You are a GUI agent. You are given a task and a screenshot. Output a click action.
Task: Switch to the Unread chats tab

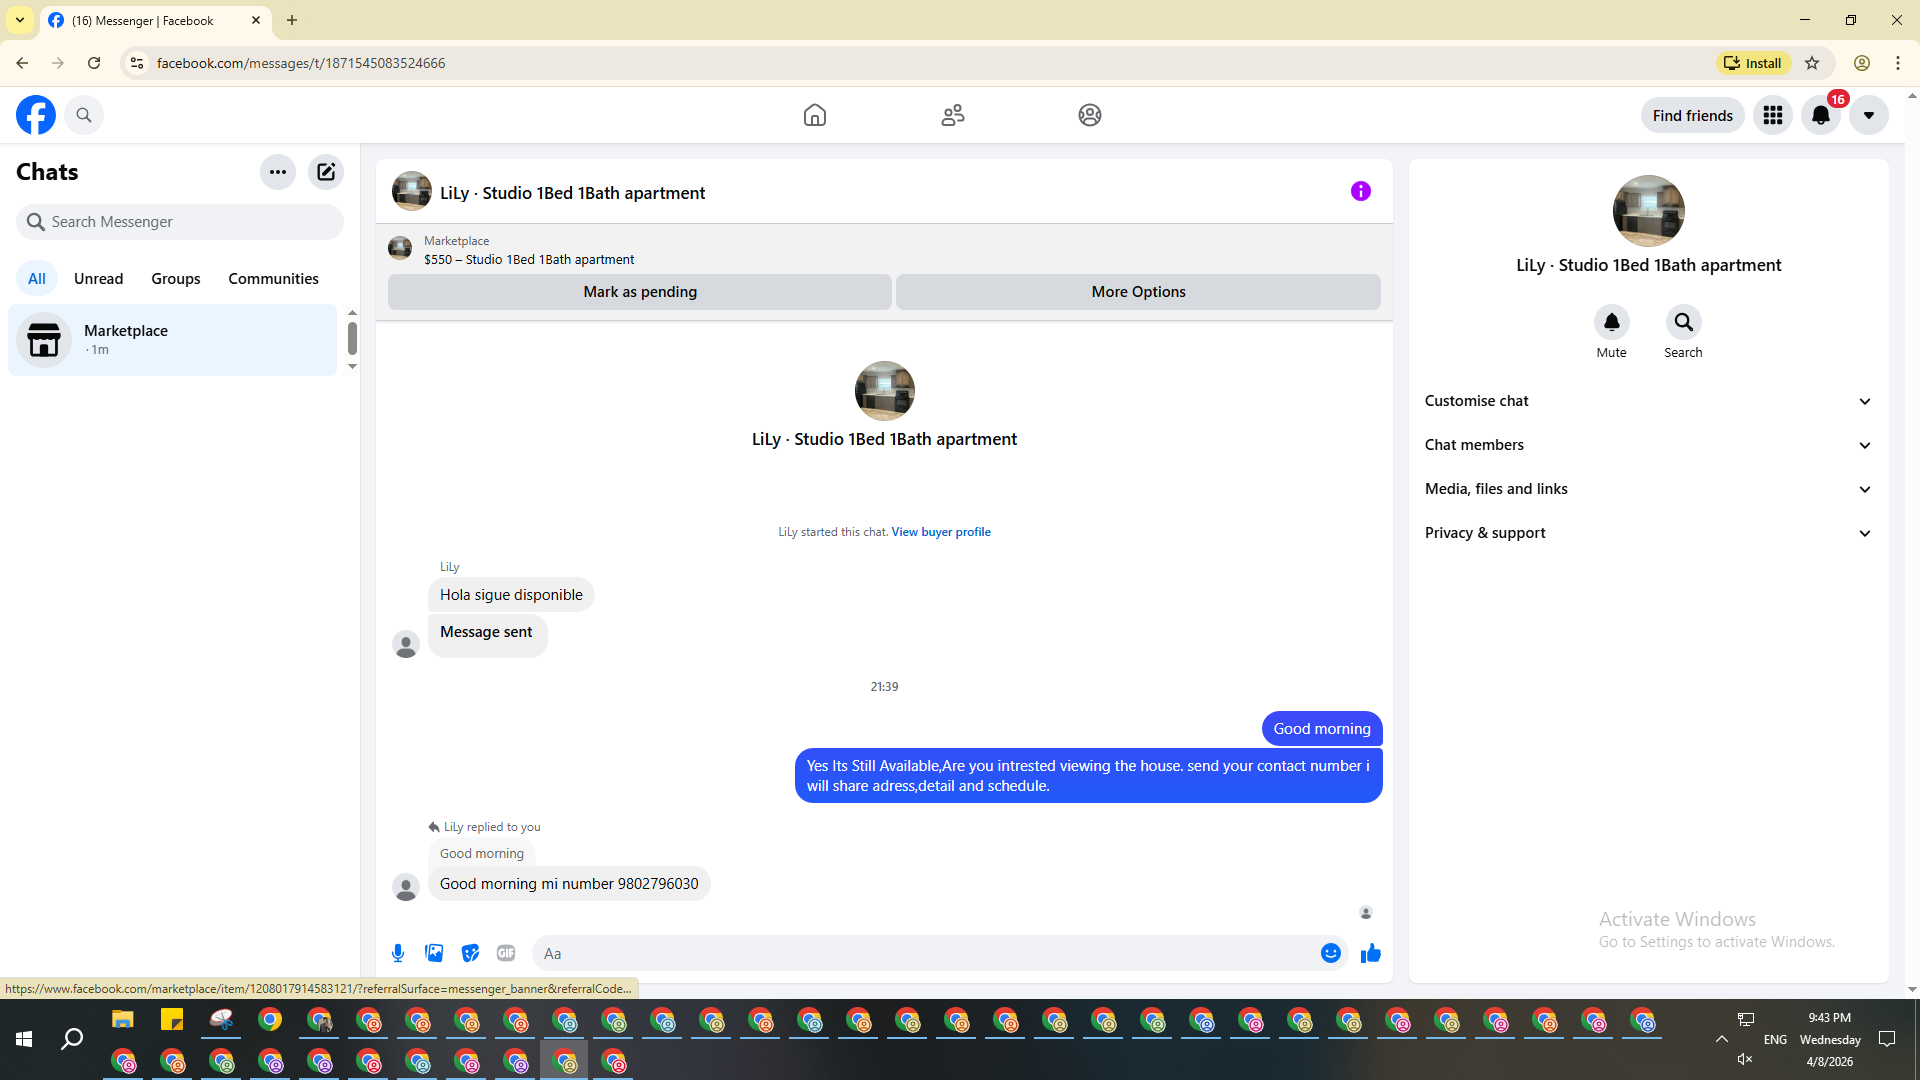click(x=98, y=279)
